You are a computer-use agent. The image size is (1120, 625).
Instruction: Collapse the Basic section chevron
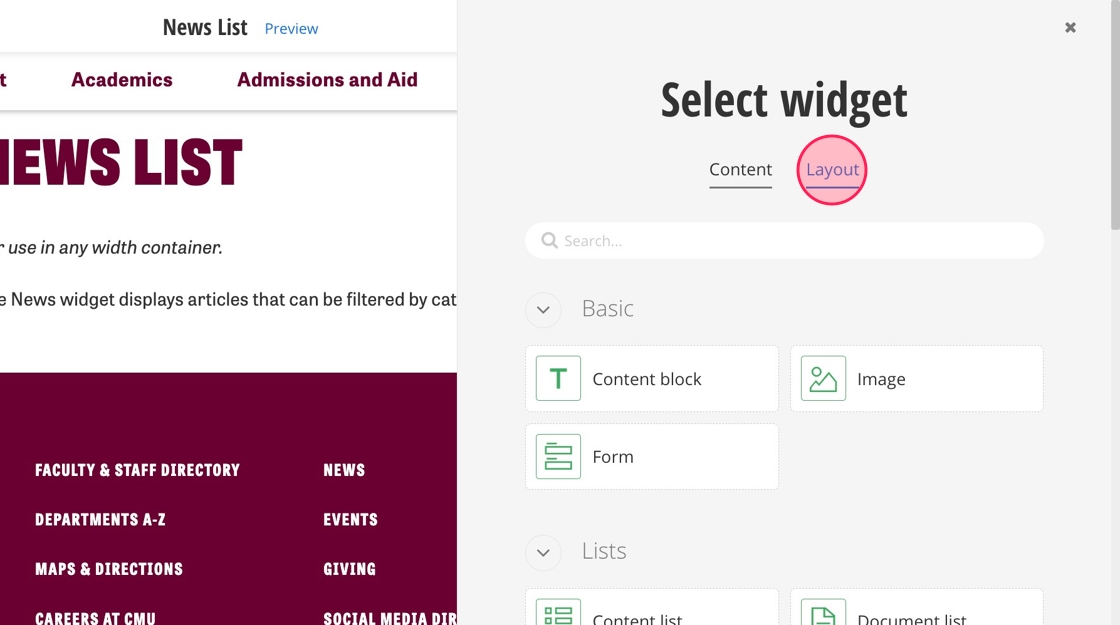pyautogui.click(x=543, y=309)
